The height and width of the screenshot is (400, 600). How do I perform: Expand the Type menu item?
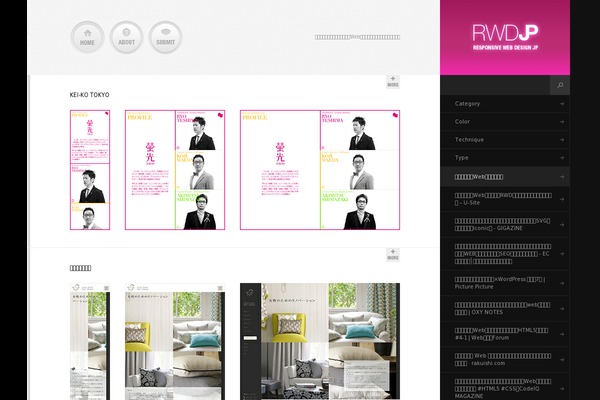[x=505, y=158]
